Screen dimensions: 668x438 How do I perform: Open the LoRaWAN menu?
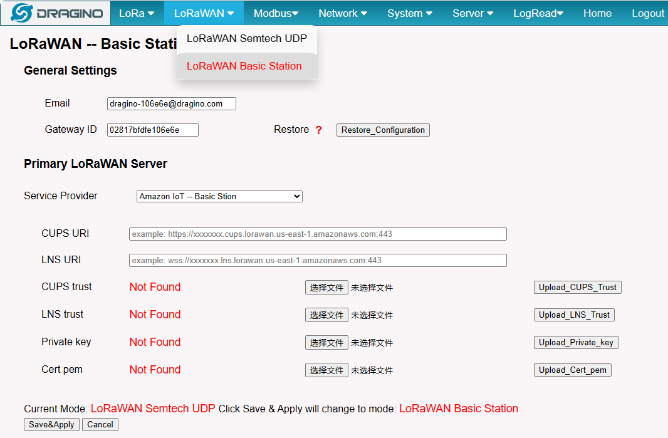click(x=204, y=13)
